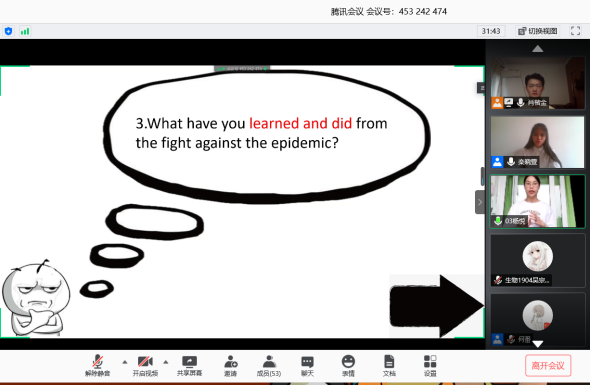Image resolution: width=590 pixels, height=385 pixels.
Task: Show next participants with down arrow
Action: tap(538, 344)
